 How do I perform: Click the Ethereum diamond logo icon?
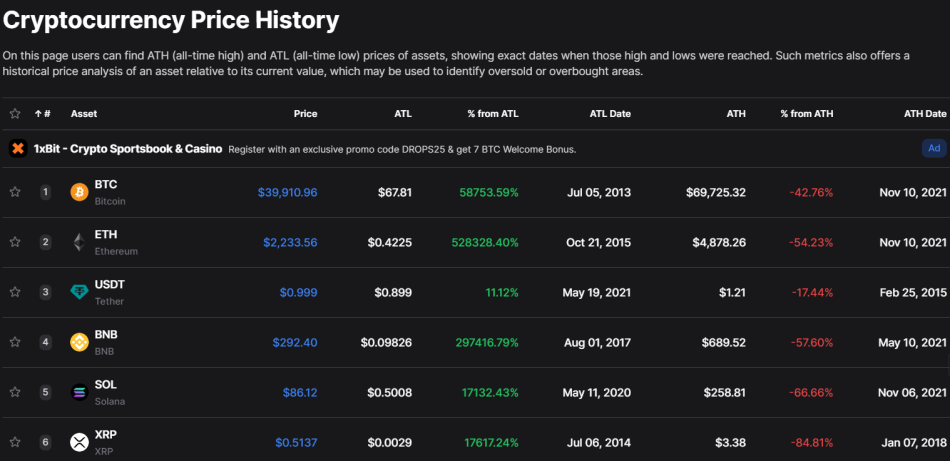(x=79, y=242)
